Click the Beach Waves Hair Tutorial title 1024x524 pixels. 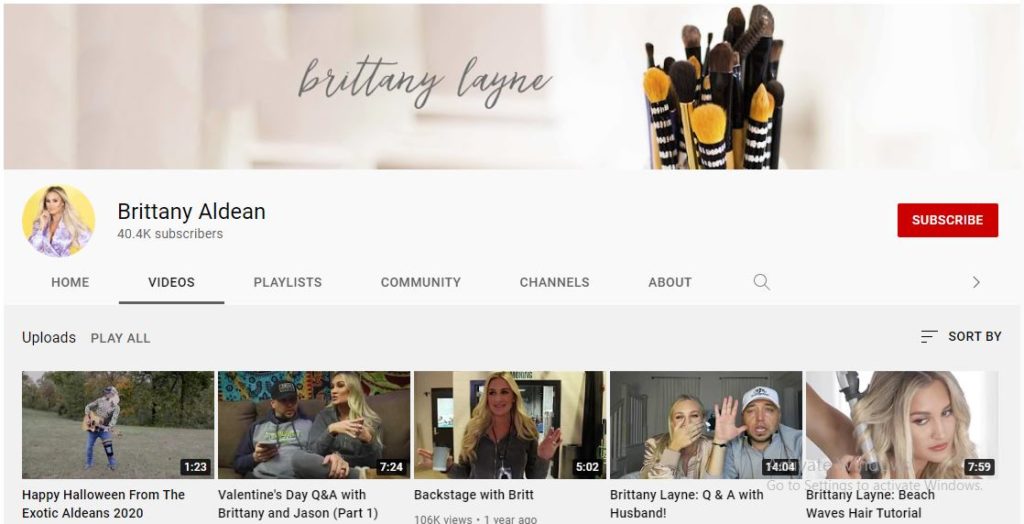(870, 504)
